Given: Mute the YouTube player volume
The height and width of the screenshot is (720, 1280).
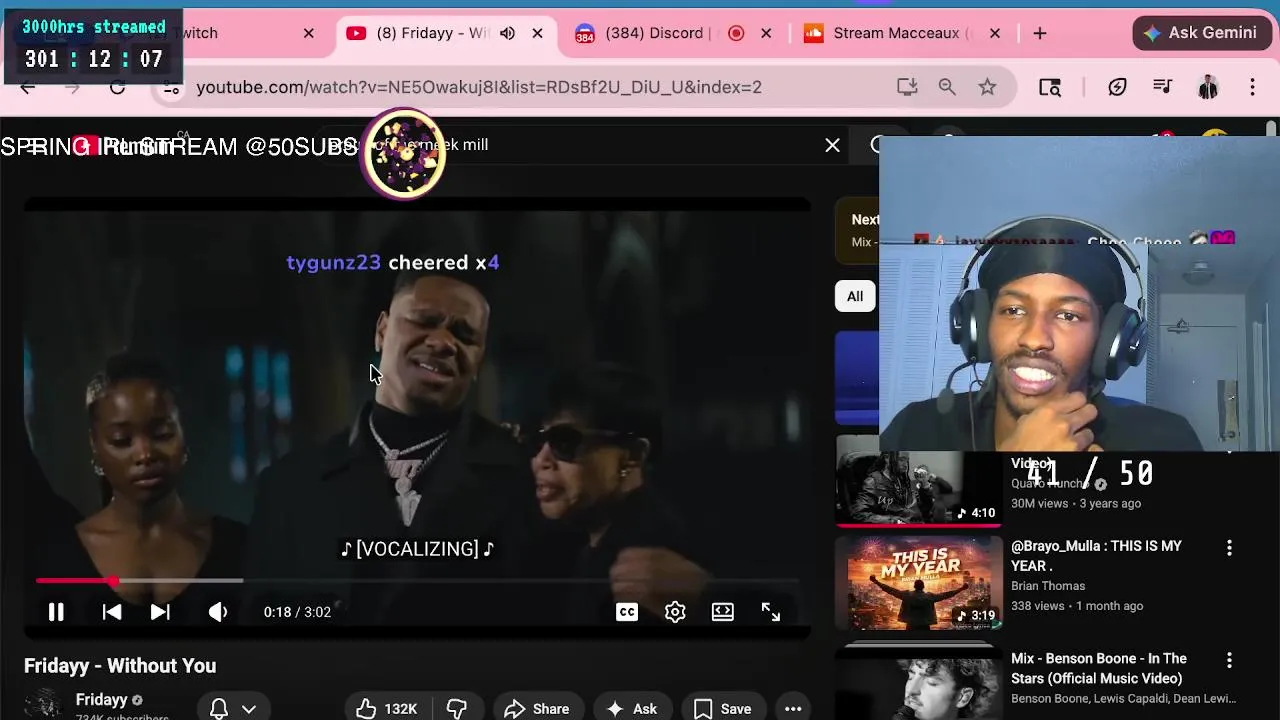Looking at the screenshot, I should coord(218,612).
